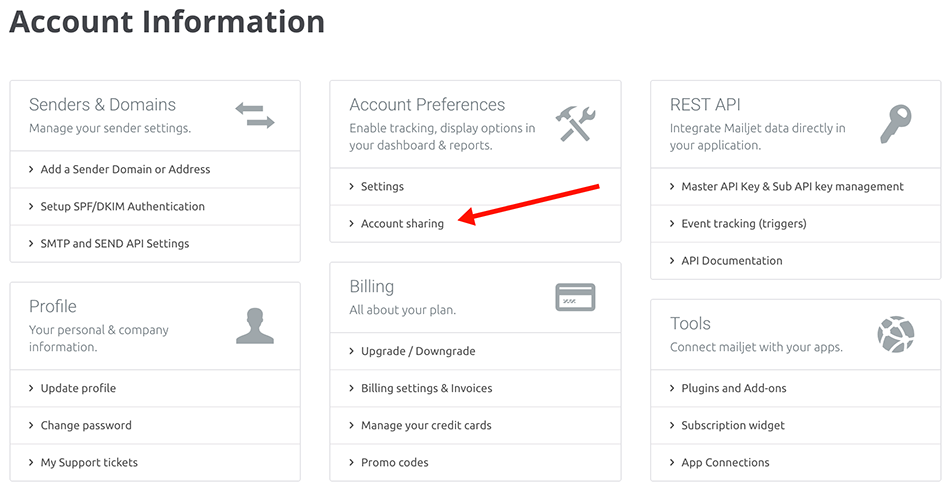This screenshot has width=950, height=493.
Task: Click the Profile person silhouette icon
Action: tap(255, 326)
